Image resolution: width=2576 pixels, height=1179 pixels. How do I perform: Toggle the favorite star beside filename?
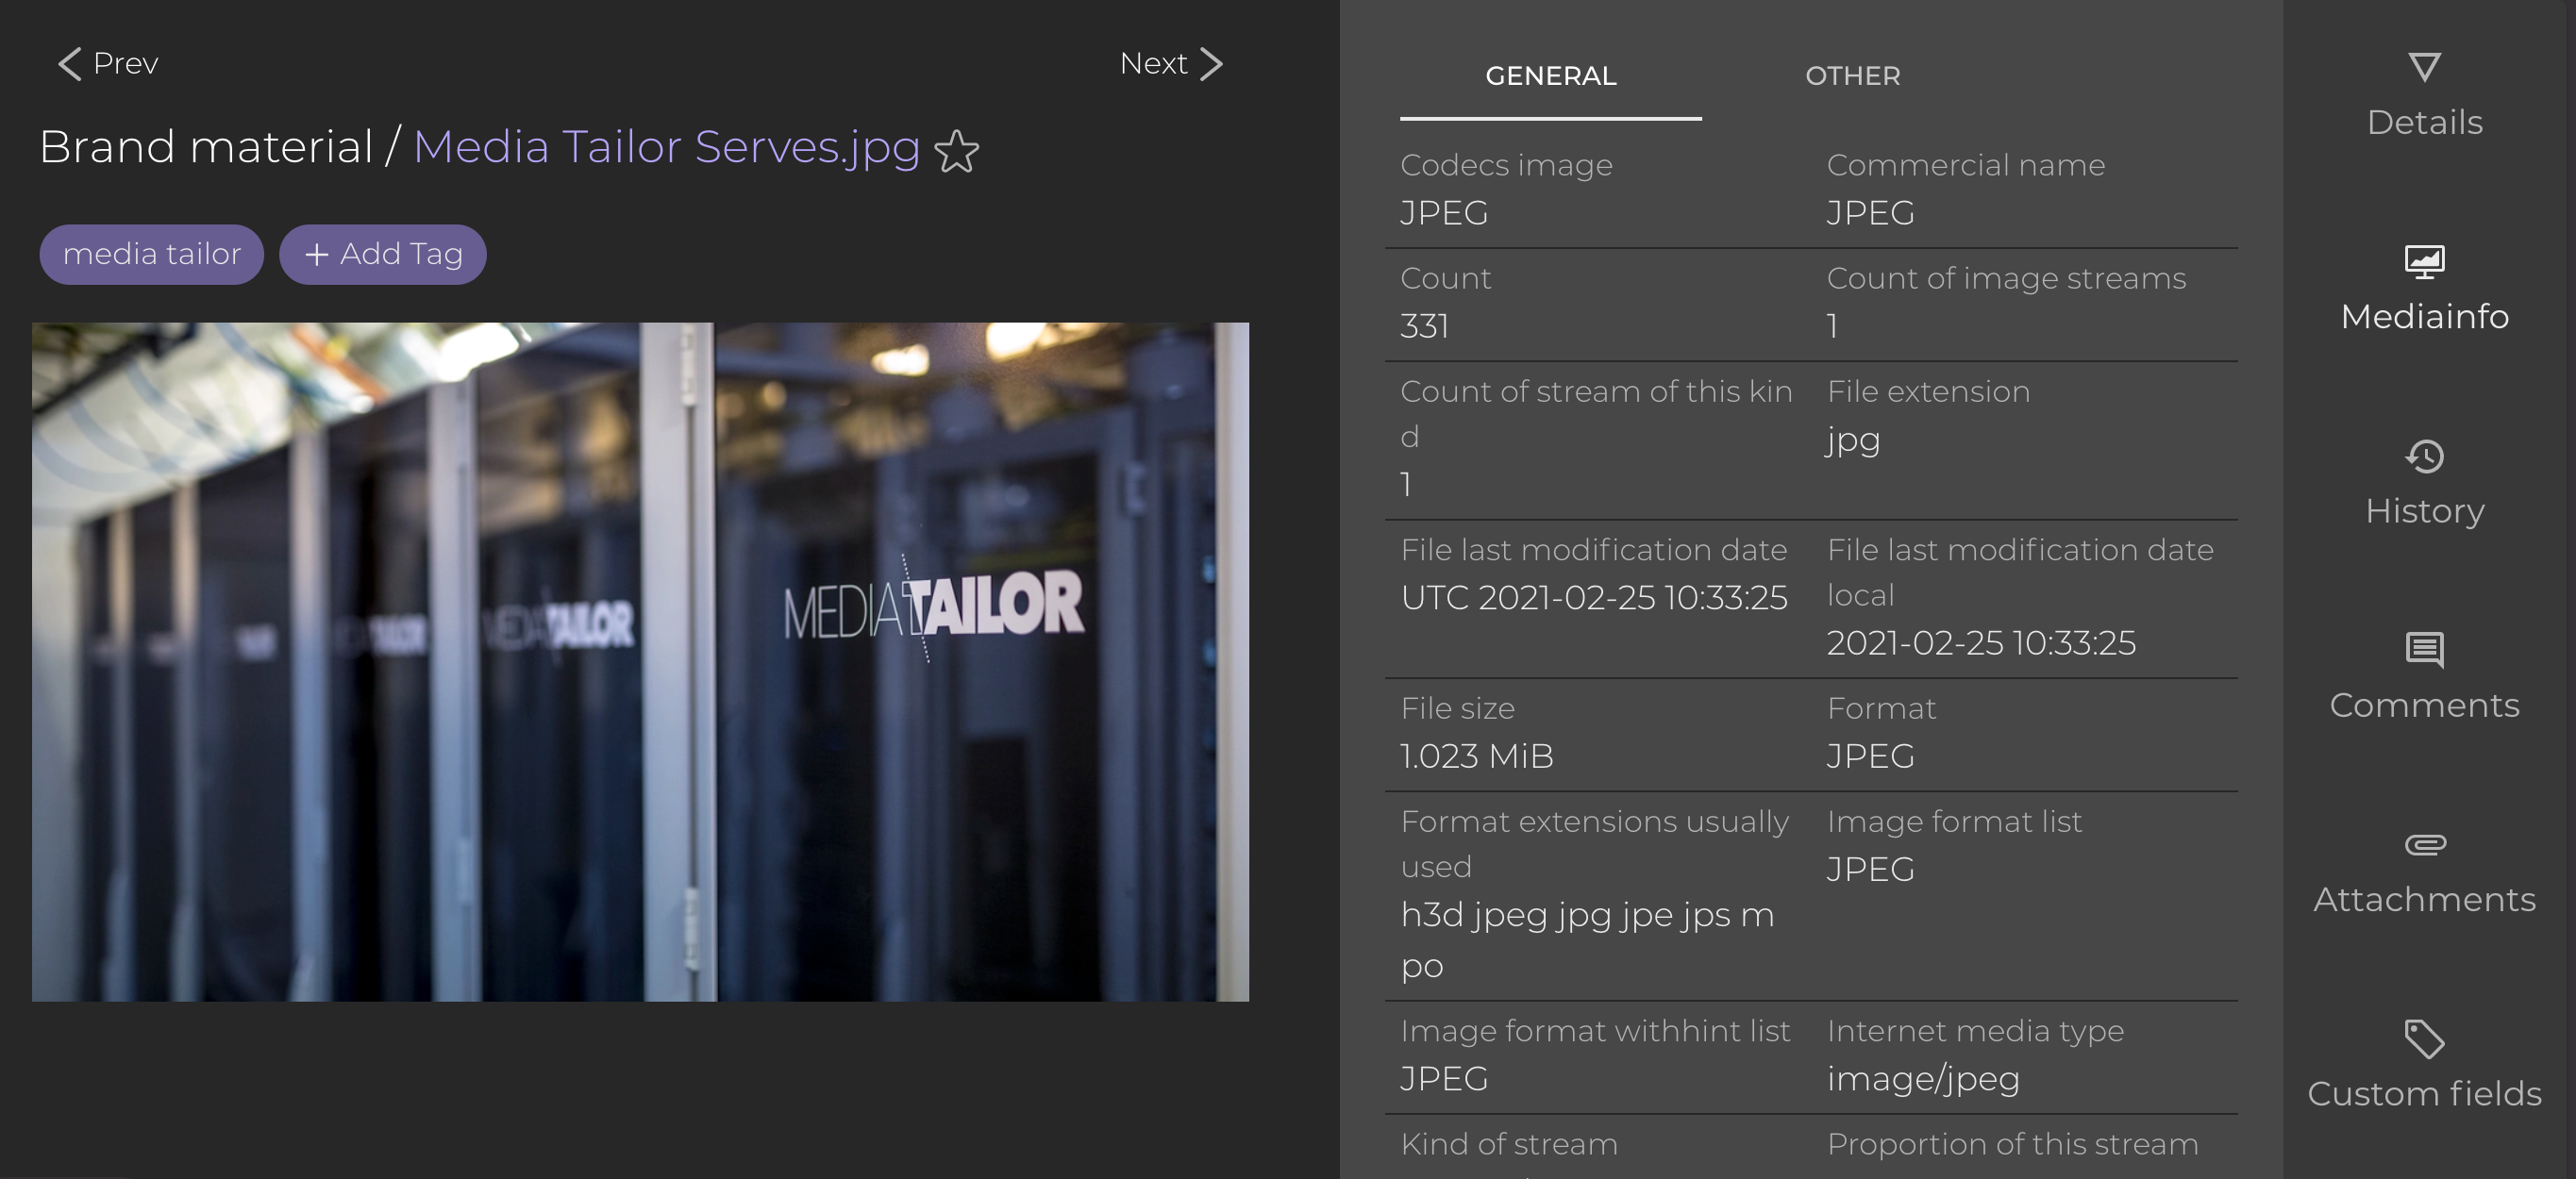point(956,151)
